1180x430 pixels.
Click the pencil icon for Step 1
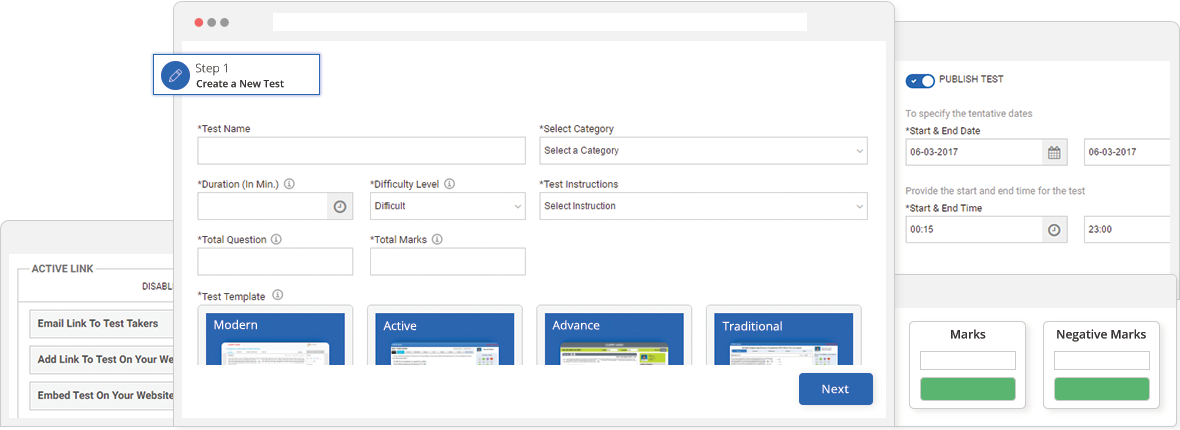[175, 75]
